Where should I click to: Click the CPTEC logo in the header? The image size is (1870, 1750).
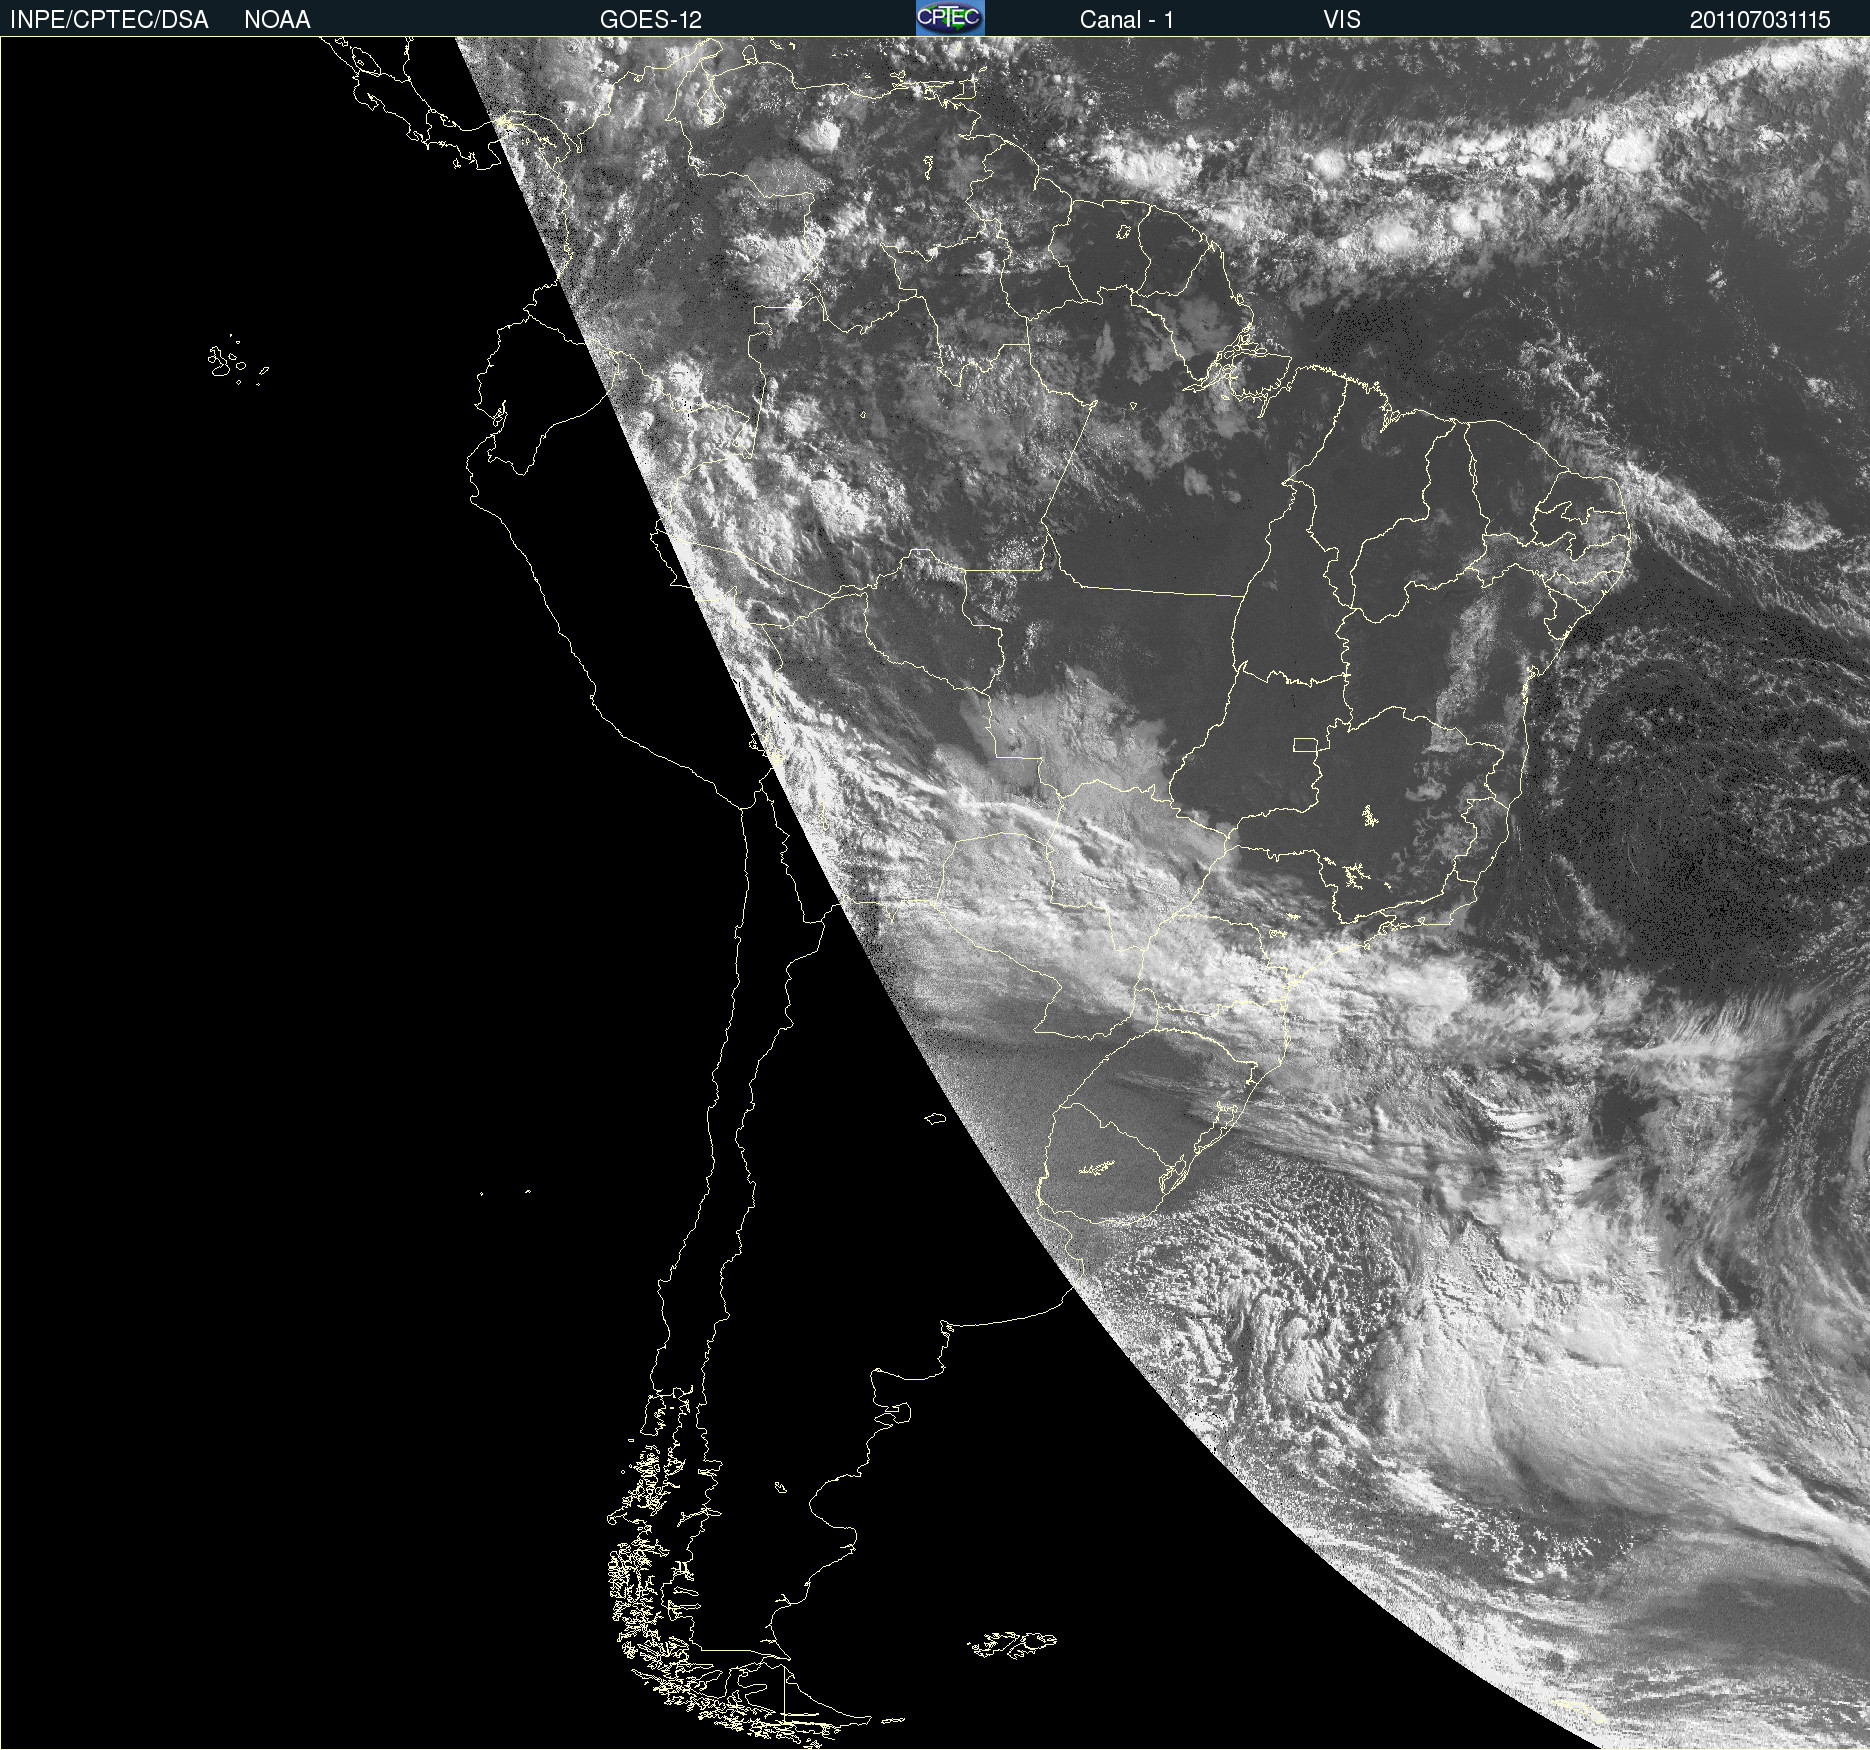[950, 18]
